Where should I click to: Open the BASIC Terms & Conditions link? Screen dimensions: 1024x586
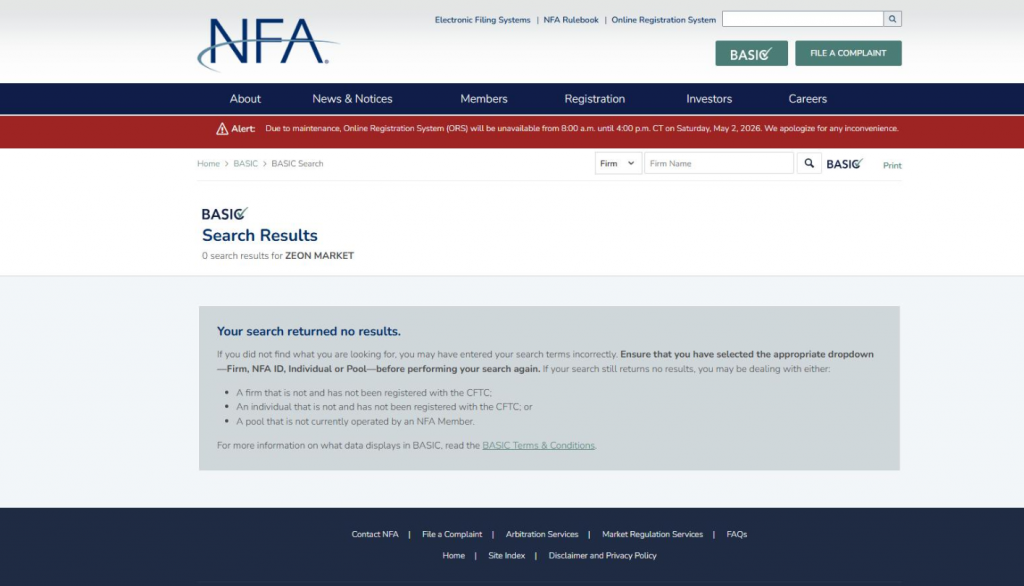(x=538, y=446)
